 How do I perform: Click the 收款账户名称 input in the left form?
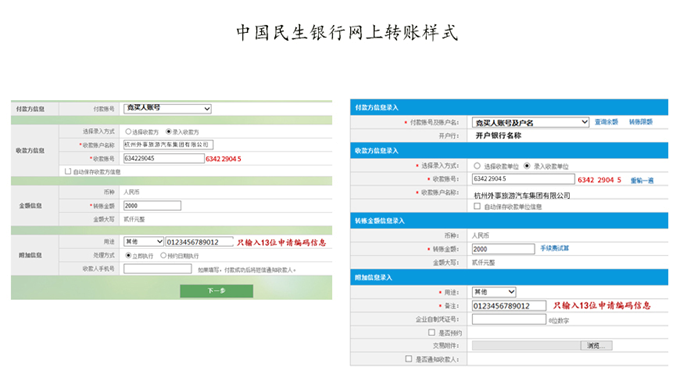(x=168, y=145)
